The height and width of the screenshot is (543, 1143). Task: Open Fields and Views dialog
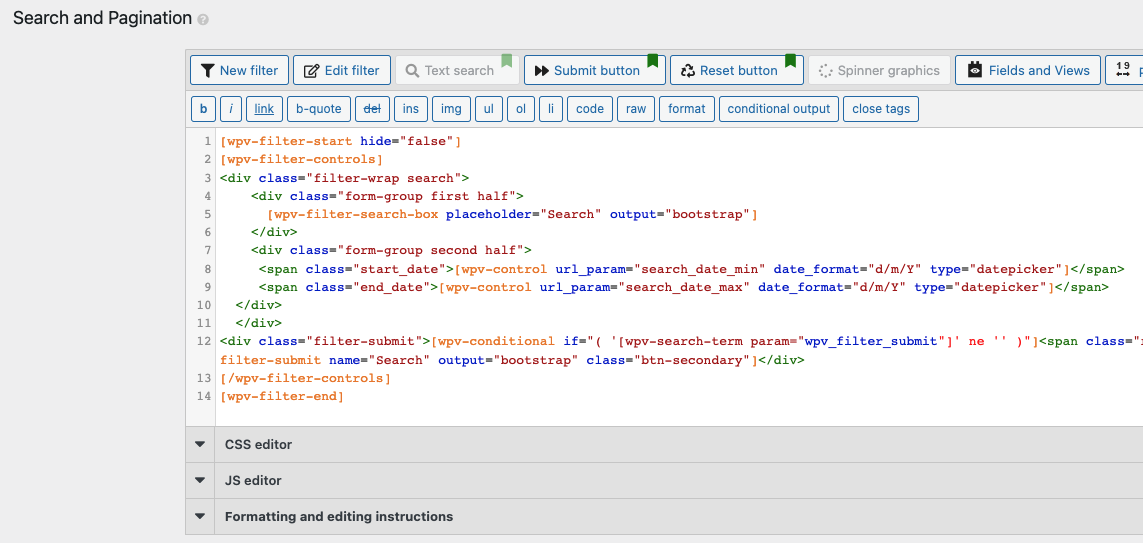coord(1028,70)
